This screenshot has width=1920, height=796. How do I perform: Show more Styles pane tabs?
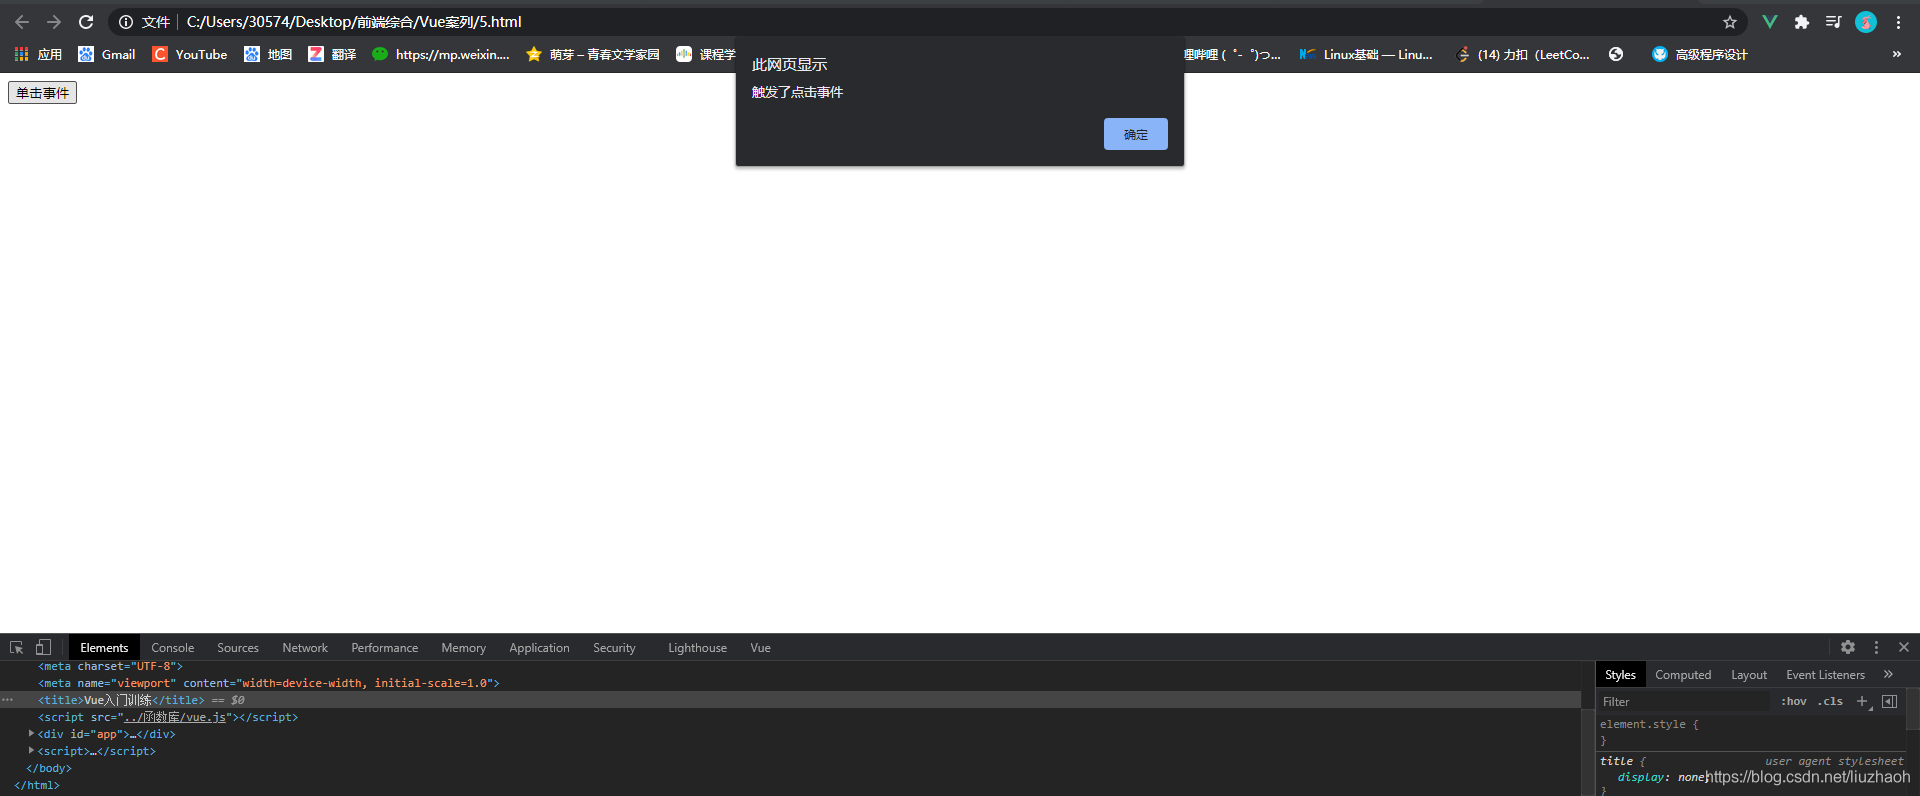coord(1888,674)
